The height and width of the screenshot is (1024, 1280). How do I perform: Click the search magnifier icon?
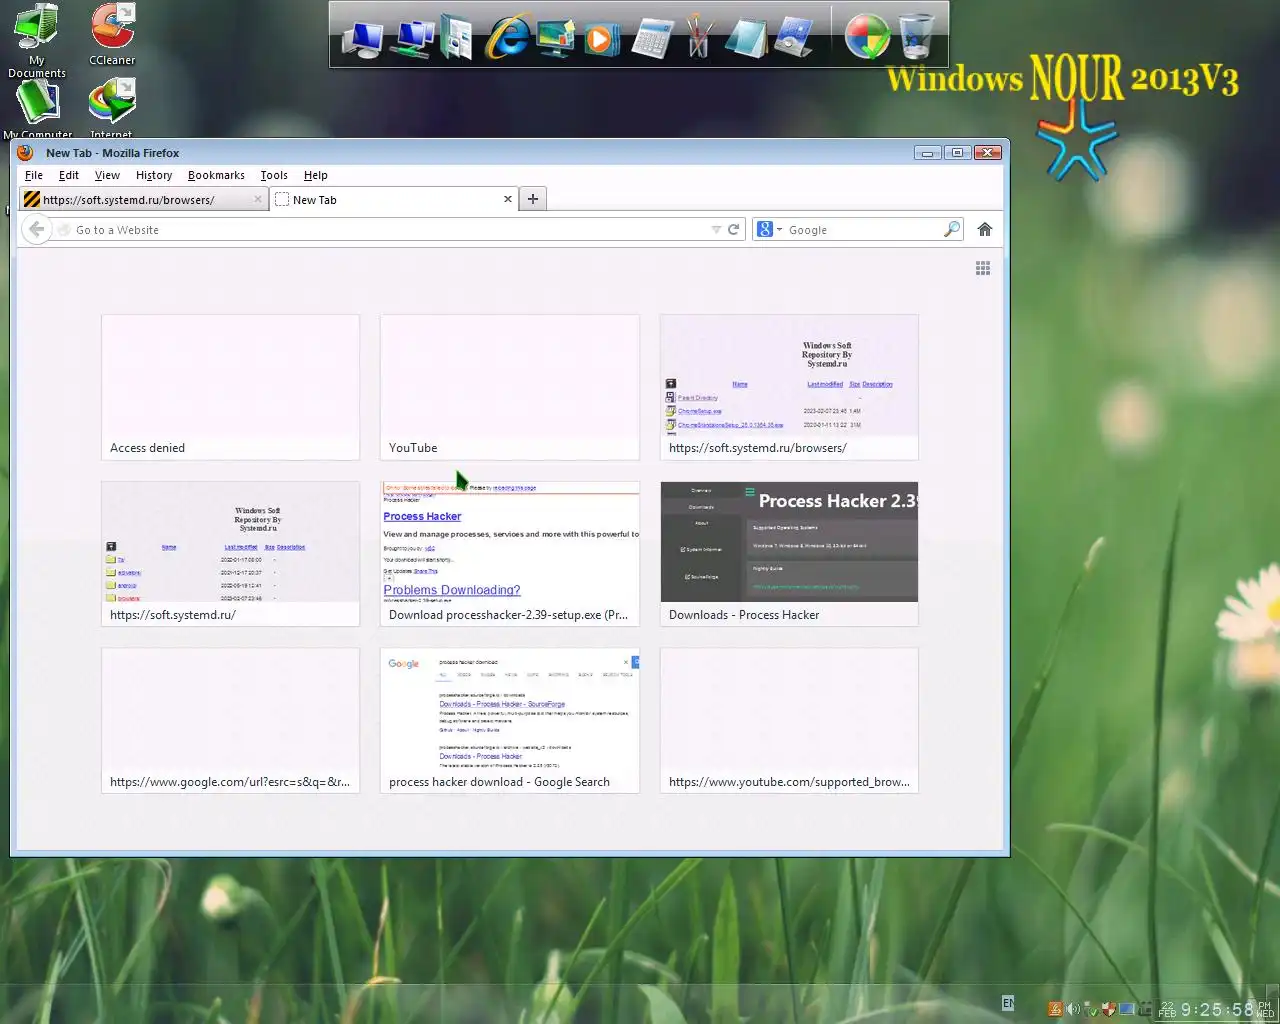[951, 229]
